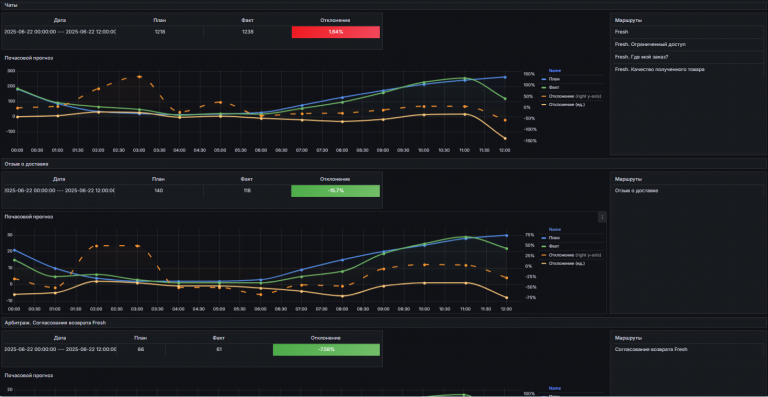Sort Арбитраж table by the Факт column
This screenshot has width=768, height=397.
click(218, 338)
